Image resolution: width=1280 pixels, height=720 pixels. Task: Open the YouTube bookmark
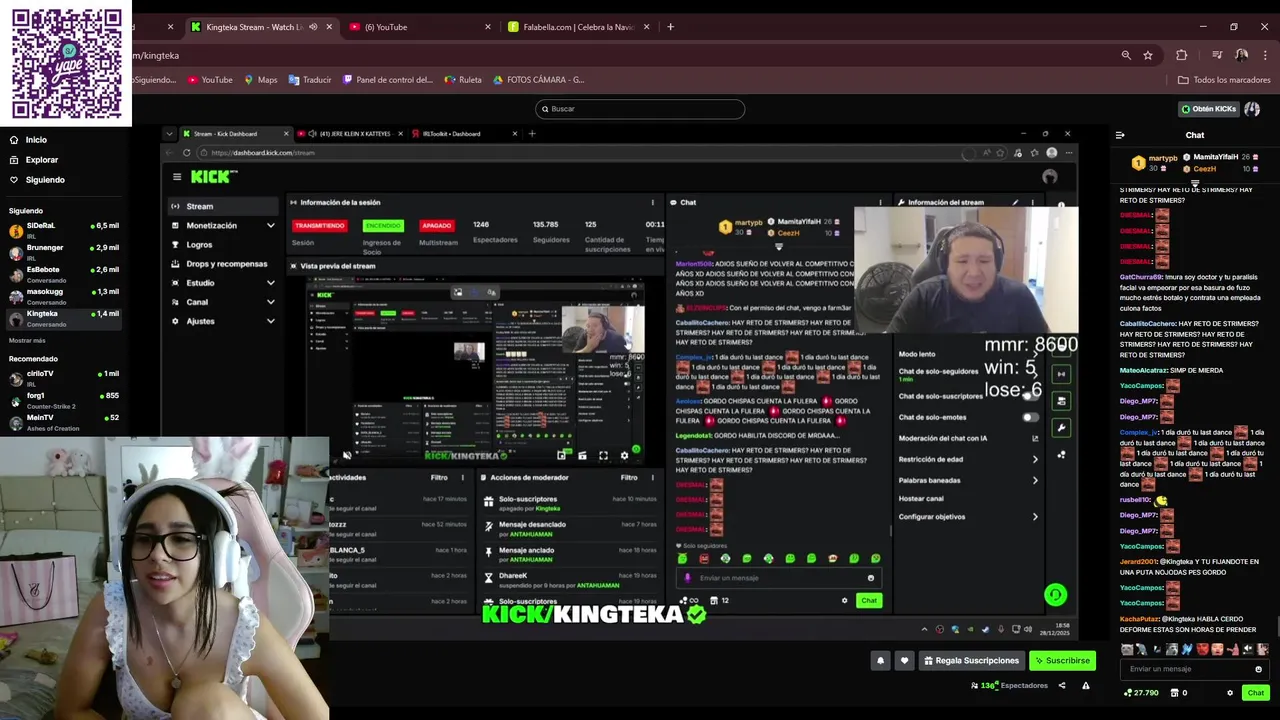[210, 80]
